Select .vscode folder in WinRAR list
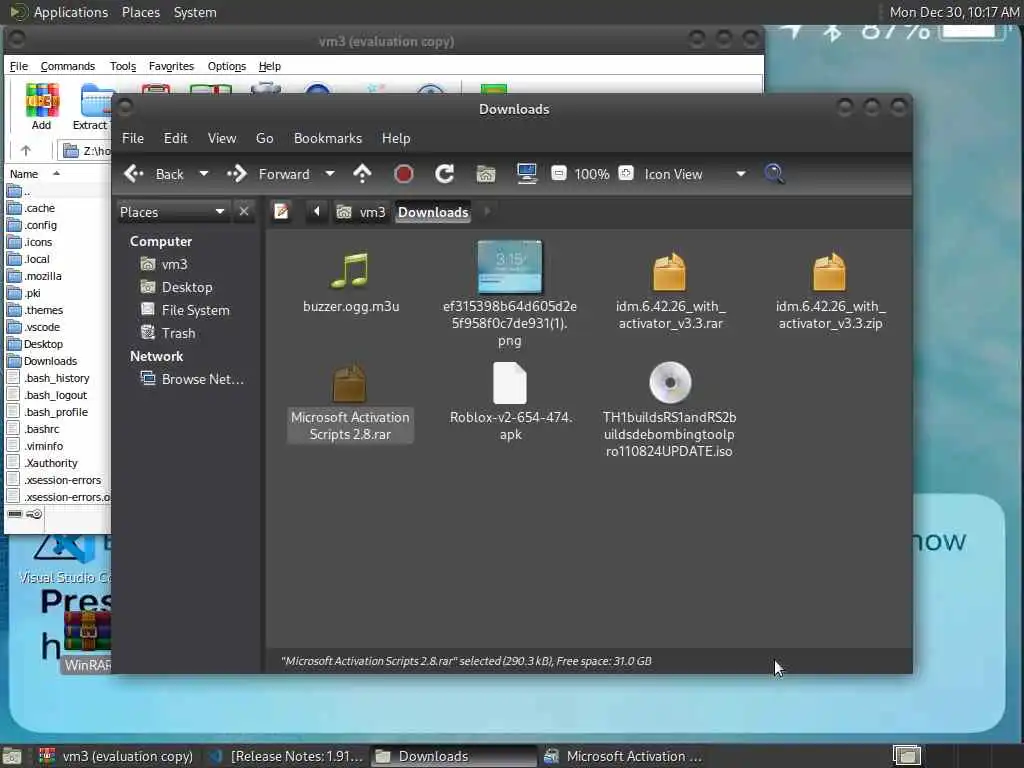This screenshot has width=1024, height=768. click(x=33, y=327)
